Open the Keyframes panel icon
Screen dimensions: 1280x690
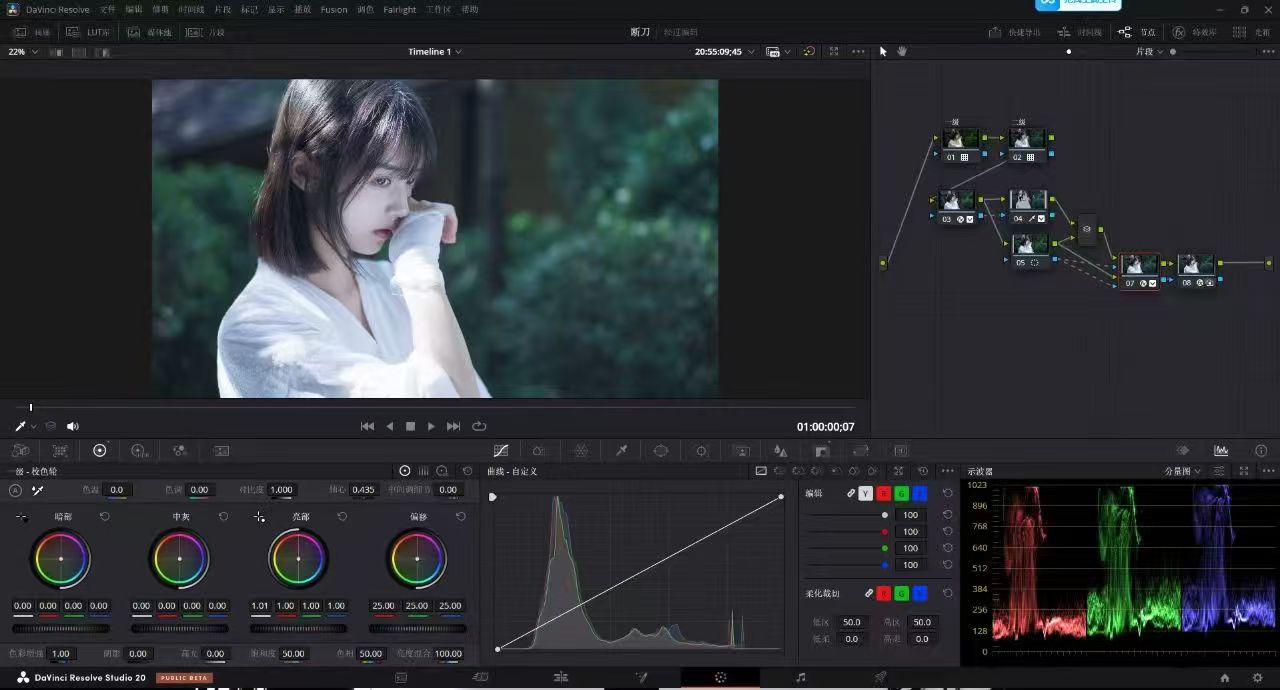click(x=1183, y=451)
